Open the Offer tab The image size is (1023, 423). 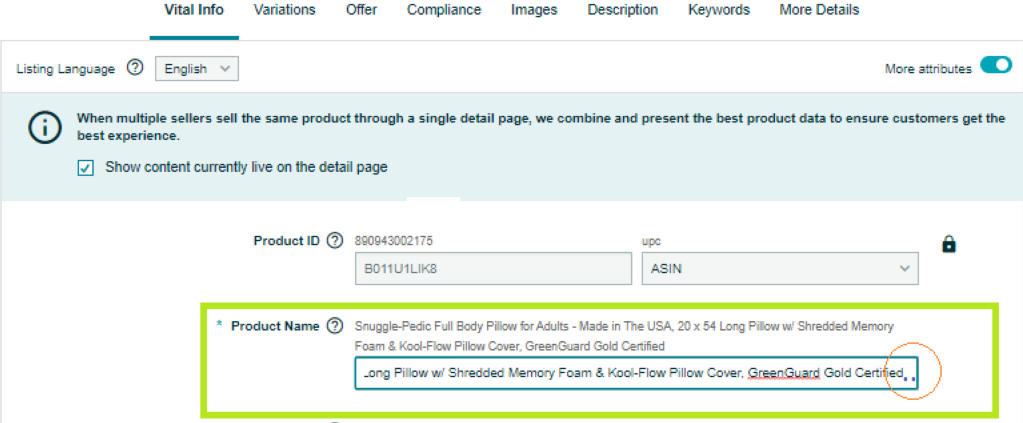[x=361, y=10]
